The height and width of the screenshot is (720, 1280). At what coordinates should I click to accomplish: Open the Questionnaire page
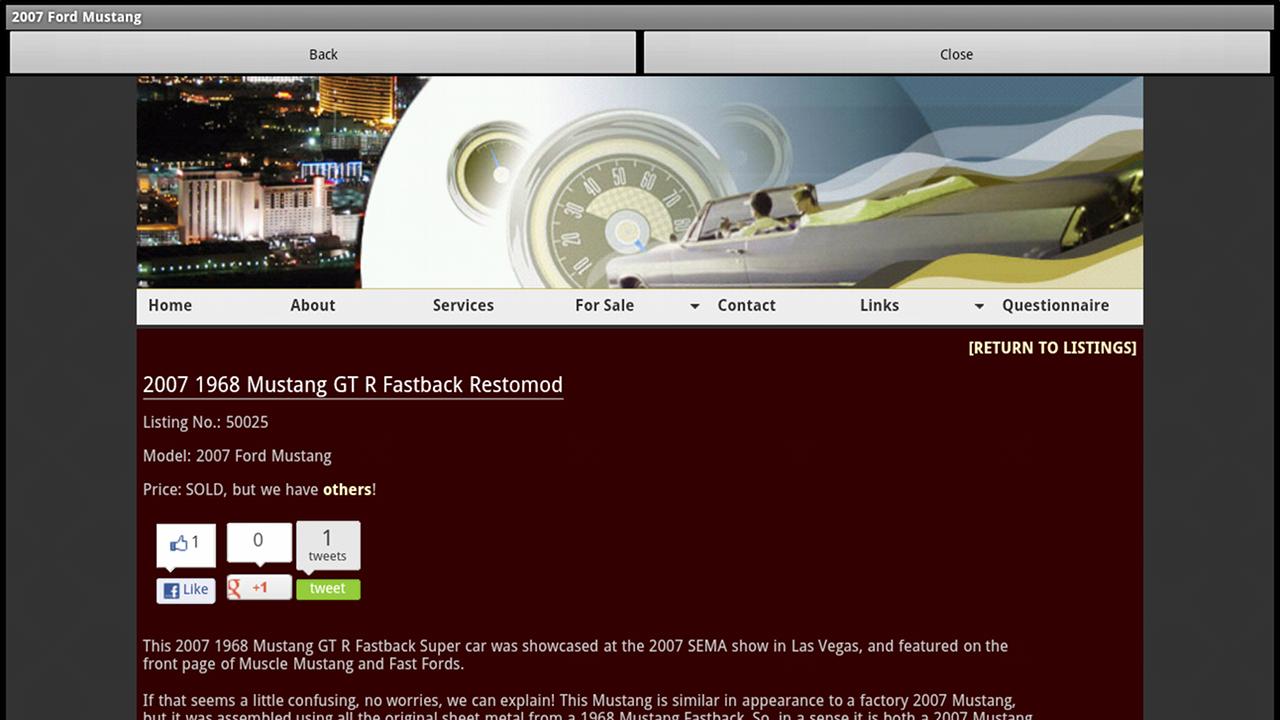coord(1055,306)
